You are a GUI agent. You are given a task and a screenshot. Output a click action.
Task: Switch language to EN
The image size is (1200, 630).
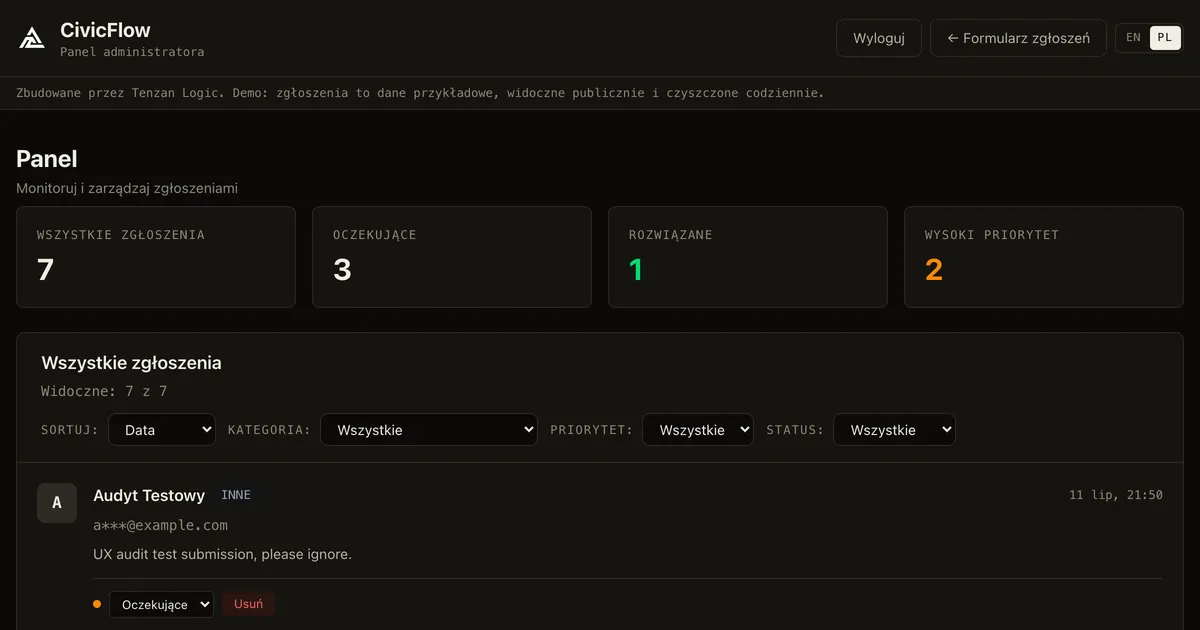point(1133,38)
